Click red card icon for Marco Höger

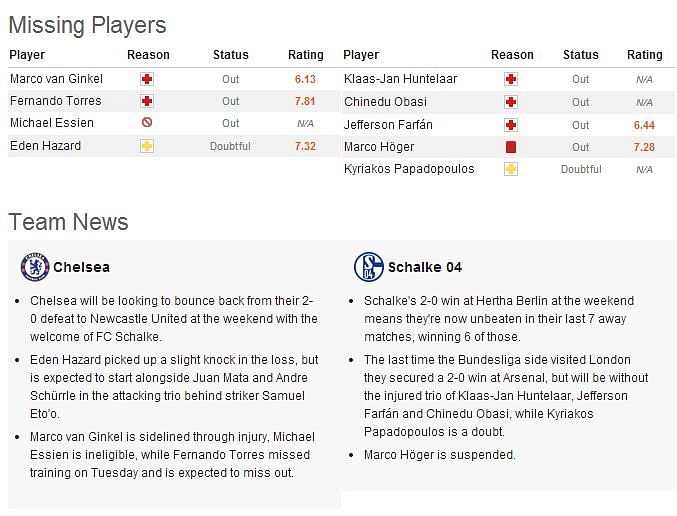(x=511, y=147)
